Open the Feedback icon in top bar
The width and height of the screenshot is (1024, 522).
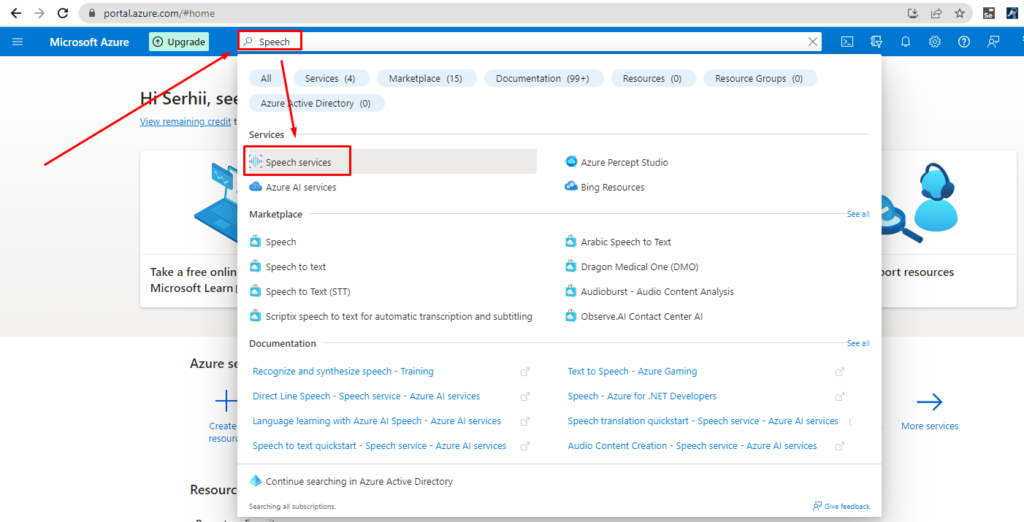click(x=993, y=42)
